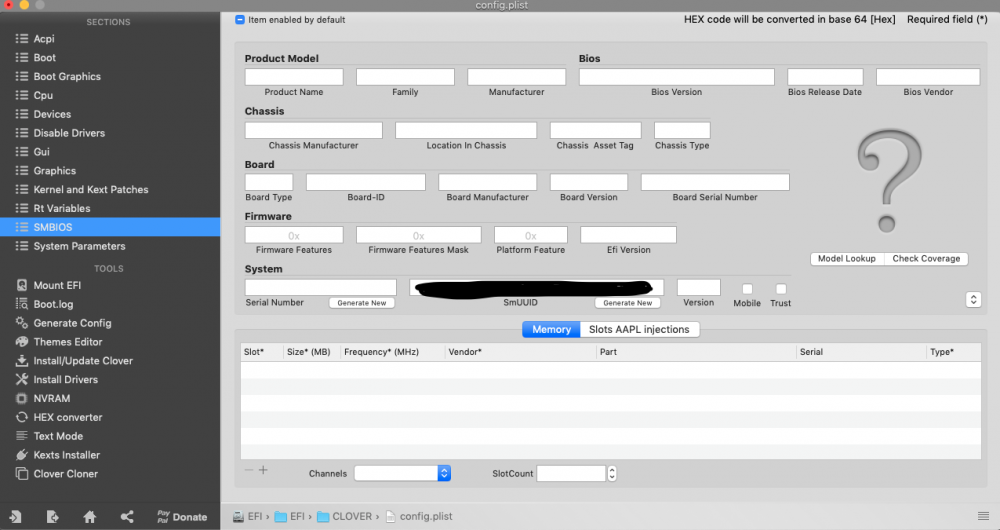This screenshot has width=1000, height=530.
Task: Click the Firmware Features field
Action: click(x=294, y=235)
